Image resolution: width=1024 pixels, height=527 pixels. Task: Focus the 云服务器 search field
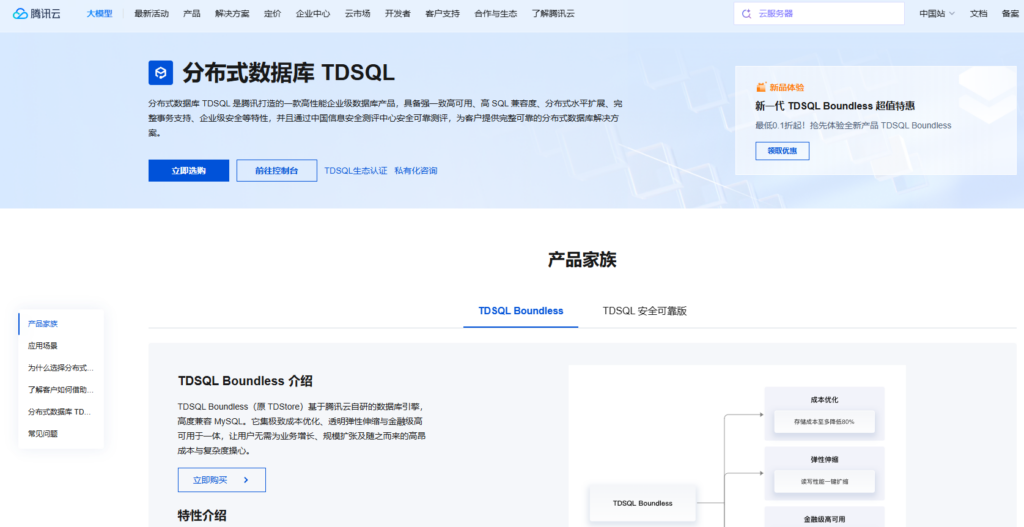[819, 14]
